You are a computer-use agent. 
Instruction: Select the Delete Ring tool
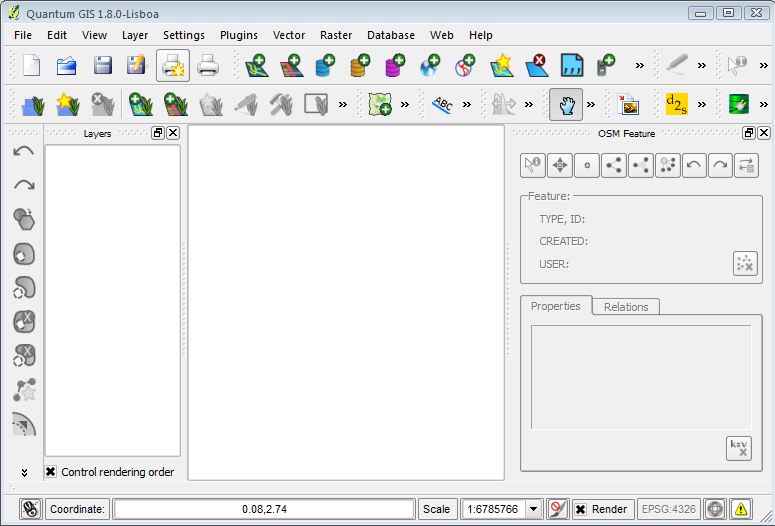tap(24, 322)
